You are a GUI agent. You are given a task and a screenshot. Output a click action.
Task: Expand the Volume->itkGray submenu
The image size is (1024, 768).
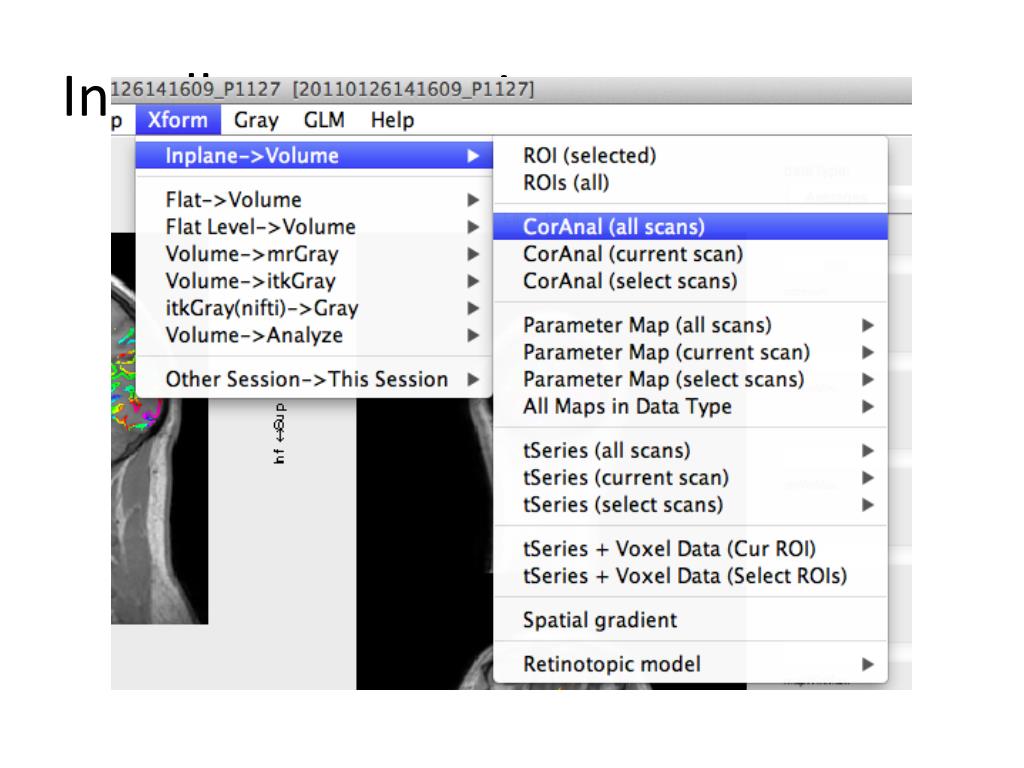click(314, 281)
